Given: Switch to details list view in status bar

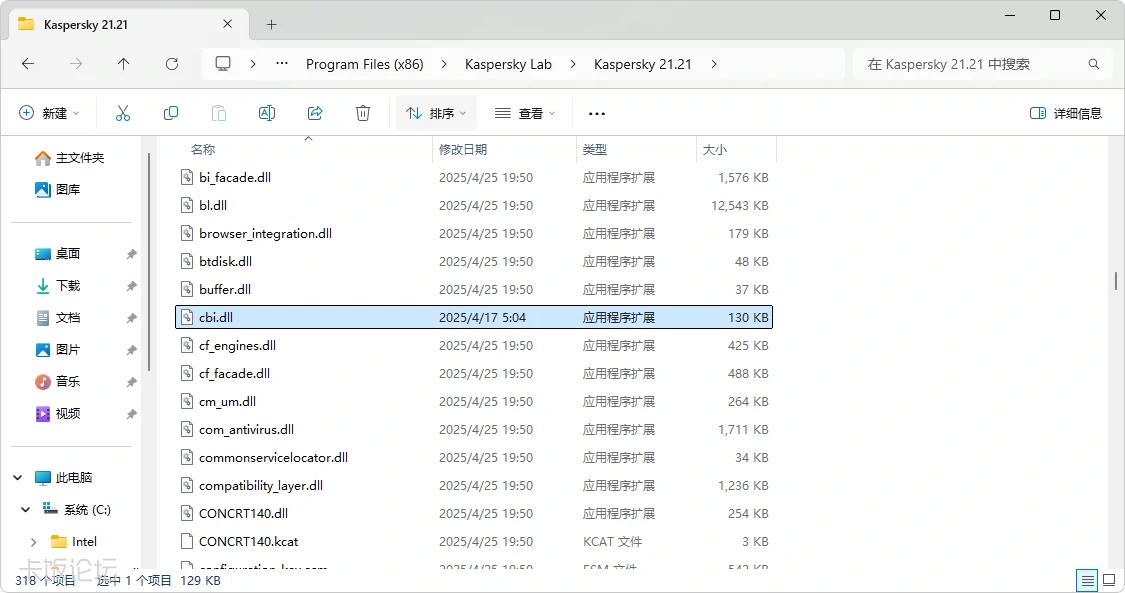Looking at the screenshot, I should click(1086, 580).
